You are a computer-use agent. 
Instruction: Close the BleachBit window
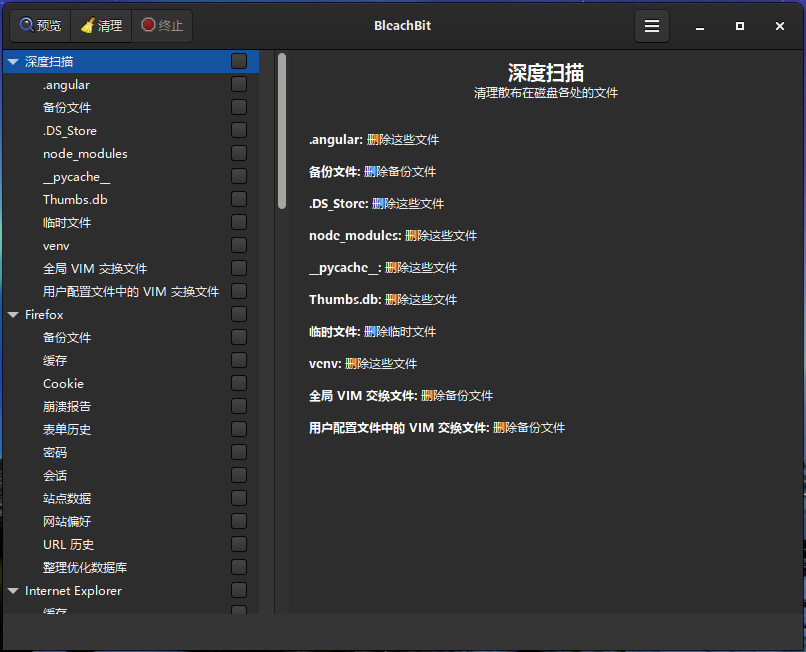[780, 26]
